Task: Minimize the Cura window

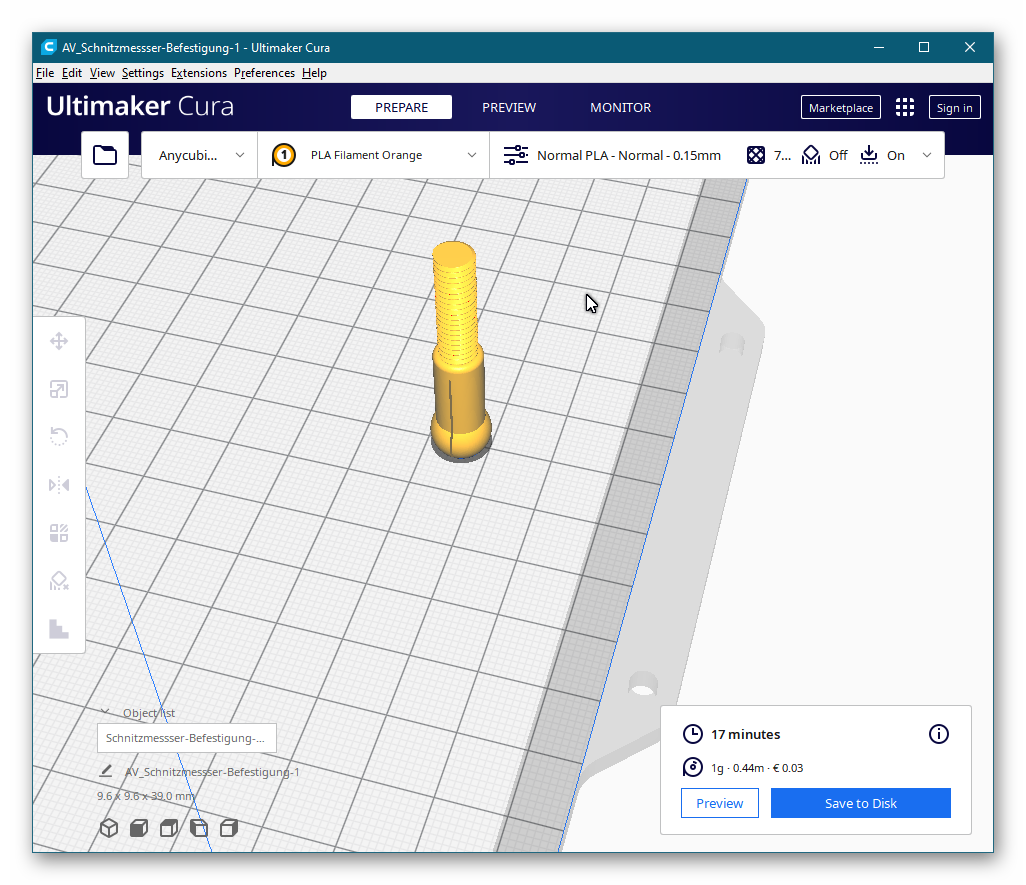Action: tap(879, 47)
